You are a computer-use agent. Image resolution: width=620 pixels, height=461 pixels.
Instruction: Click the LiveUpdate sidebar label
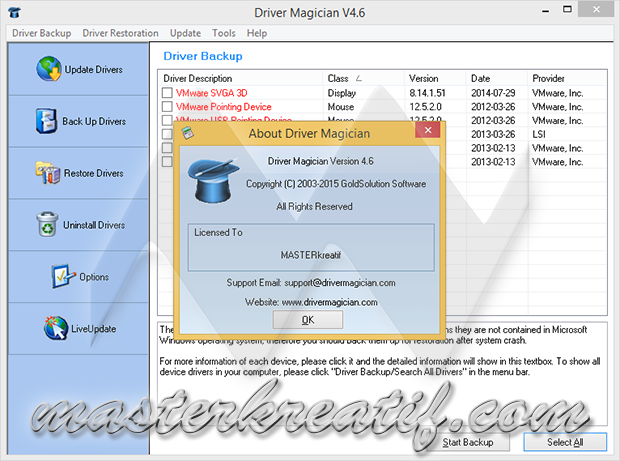(94, 329)
